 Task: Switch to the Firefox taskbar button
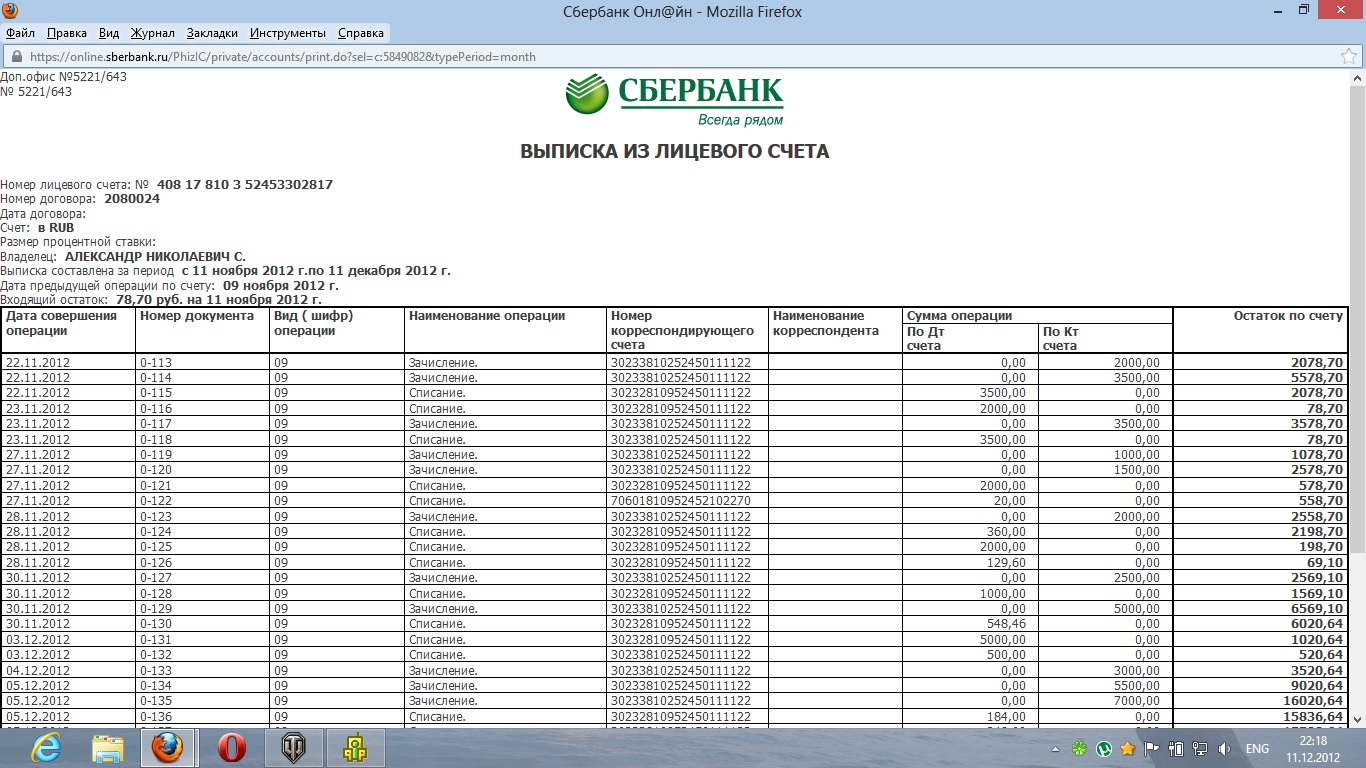168,748
